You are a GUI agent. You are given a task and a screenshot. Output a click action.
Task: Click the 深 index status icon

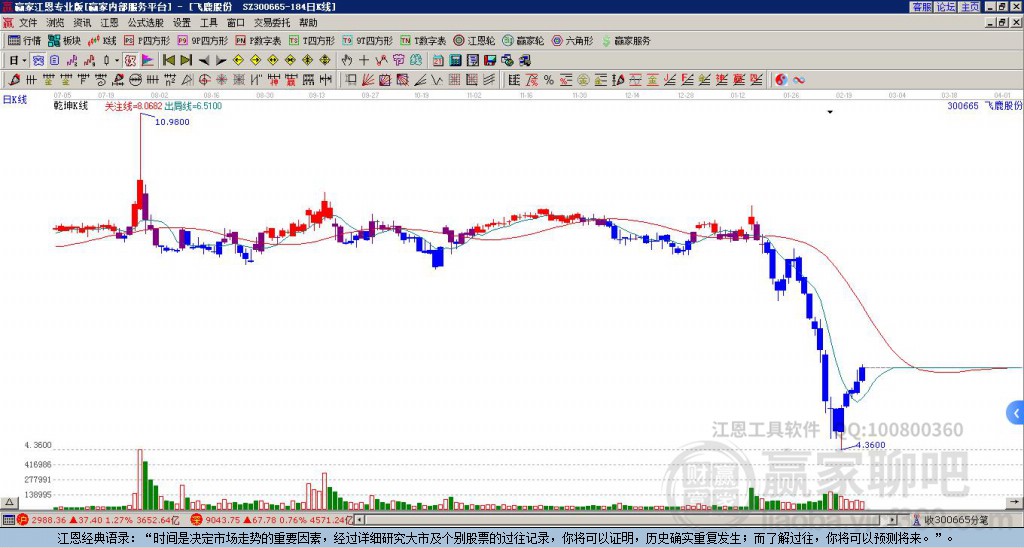(x=197, y=520)
